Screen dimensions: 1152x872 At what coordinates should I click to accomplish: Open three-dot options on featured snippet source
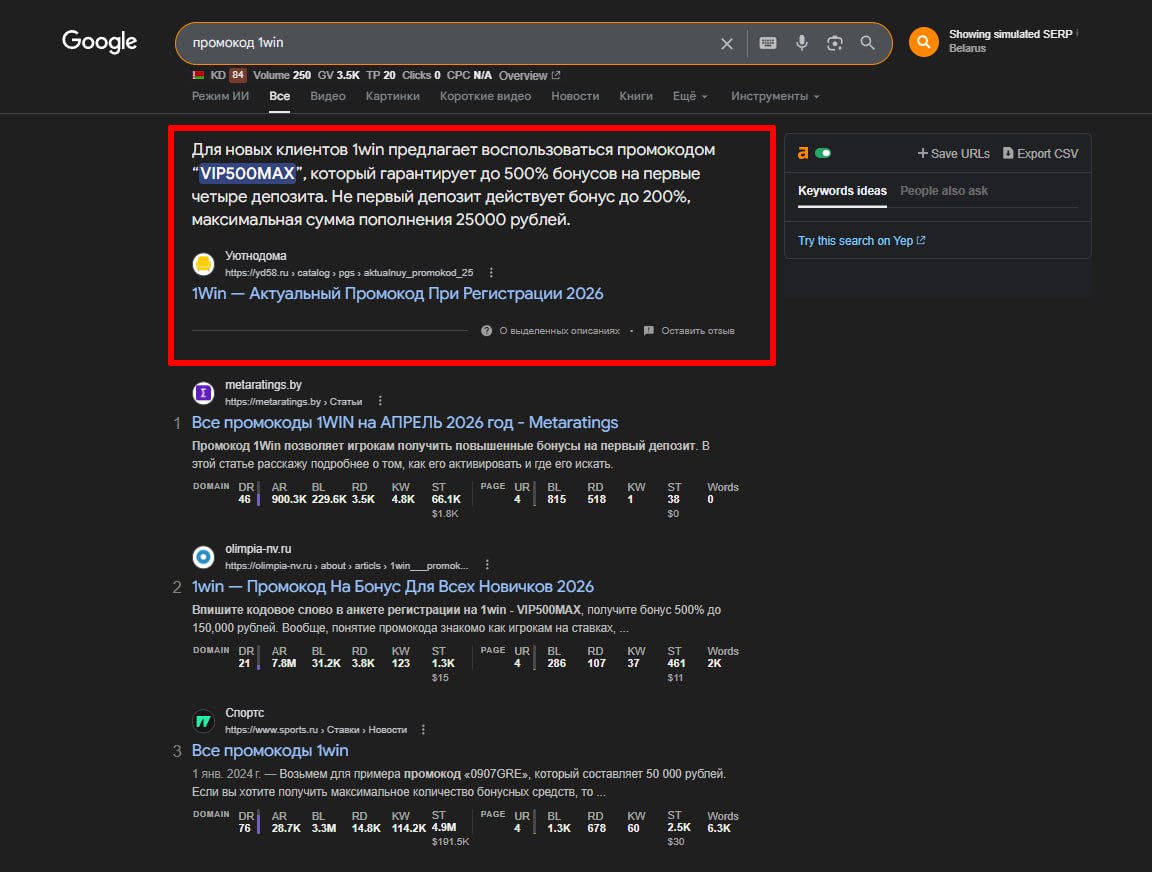click(x=491, y=272)
